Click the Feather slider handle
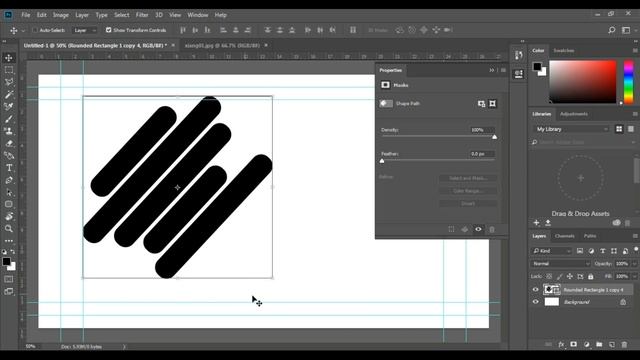640x360 pixels. (382, 161)
